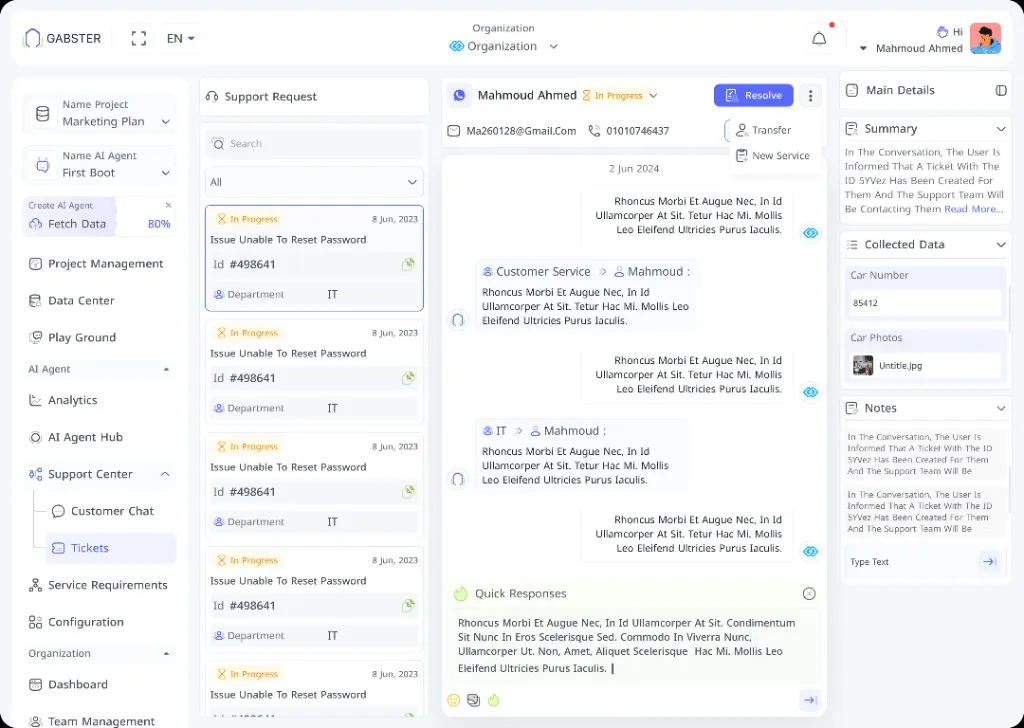Submit the note with the arrow icon
This screenshot has height=728, width=1024.
point(989,562)
